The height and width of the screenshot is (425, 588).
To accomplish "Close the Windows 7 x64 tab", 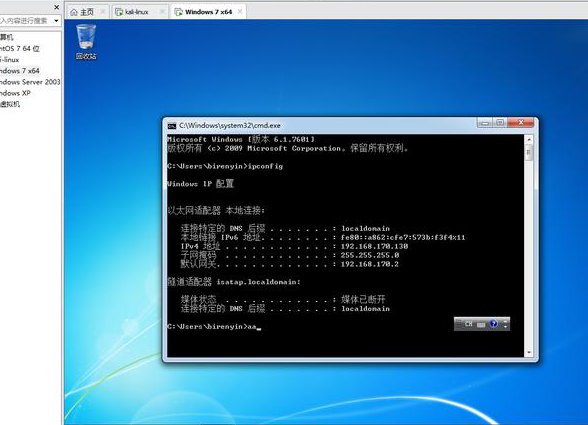I will (x=240, y=12).
